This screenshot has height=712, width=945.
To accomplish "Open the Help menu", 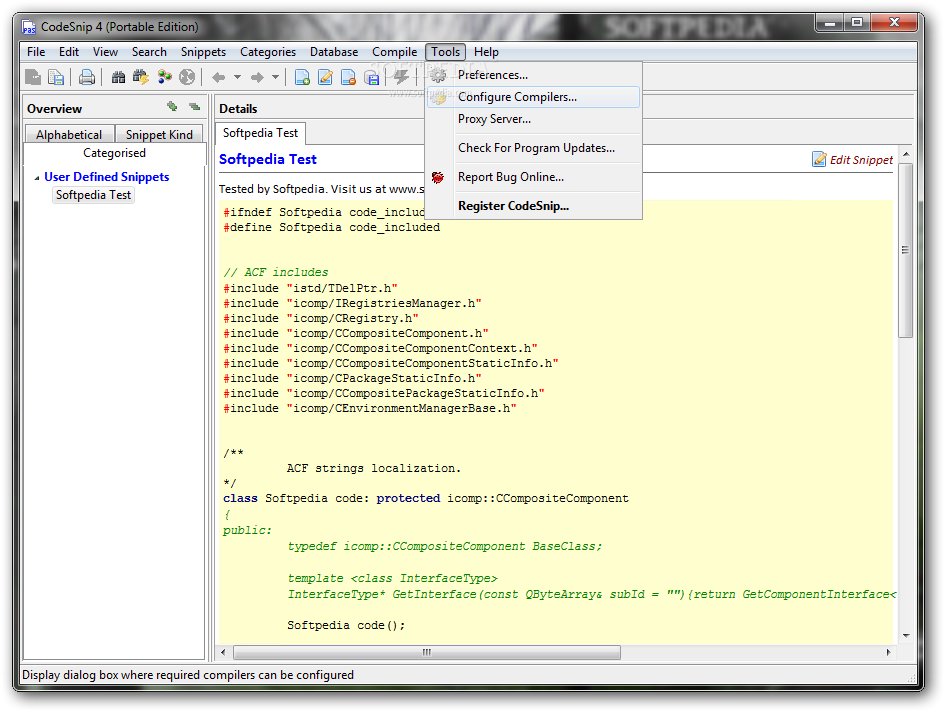I will (486, 52).
